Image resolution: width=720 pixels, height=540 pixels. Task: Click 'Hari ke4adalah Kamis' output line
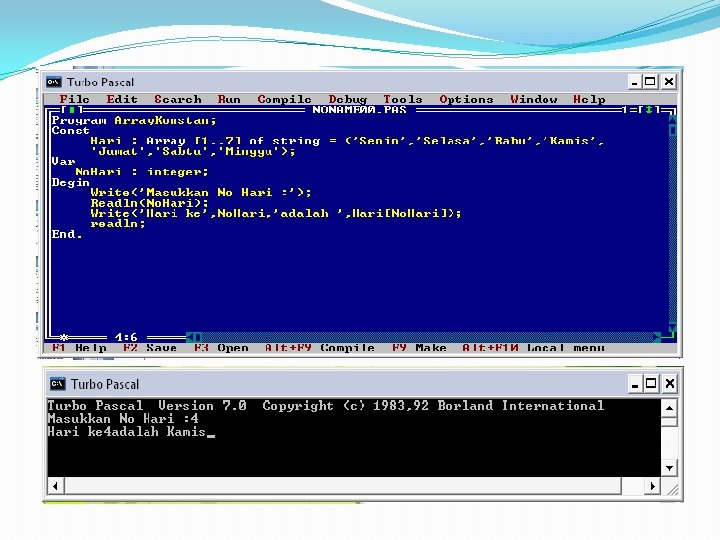coord(126,432)
